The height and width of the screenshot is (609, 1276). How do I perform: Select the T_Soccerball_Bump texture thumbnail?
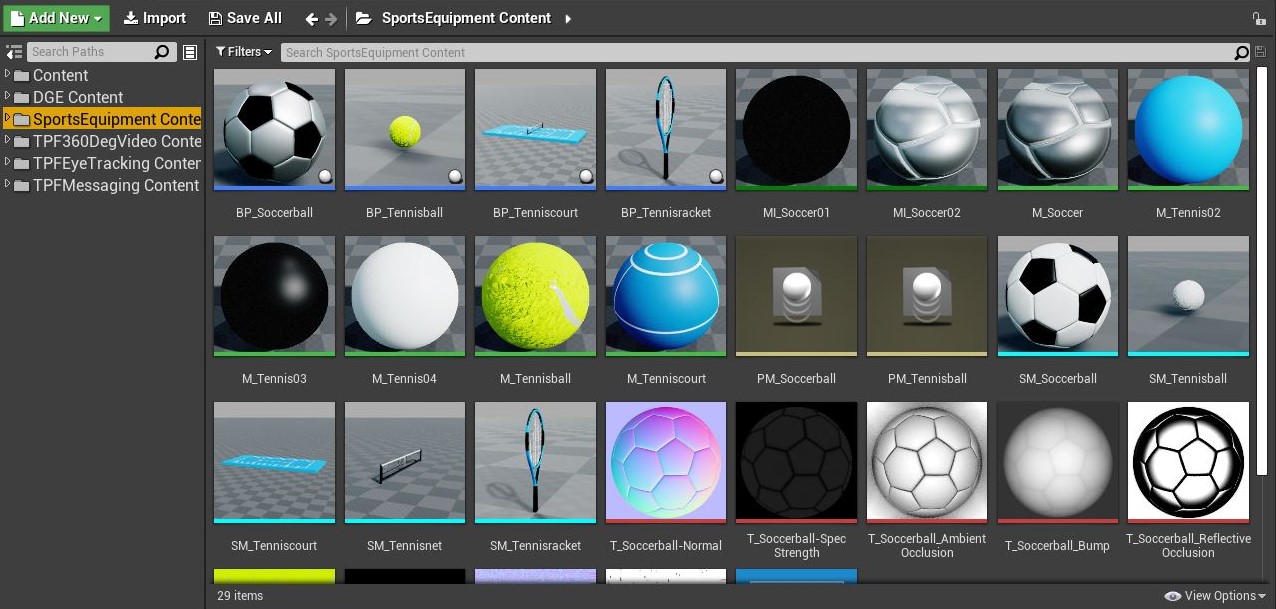coord(1058,463)
